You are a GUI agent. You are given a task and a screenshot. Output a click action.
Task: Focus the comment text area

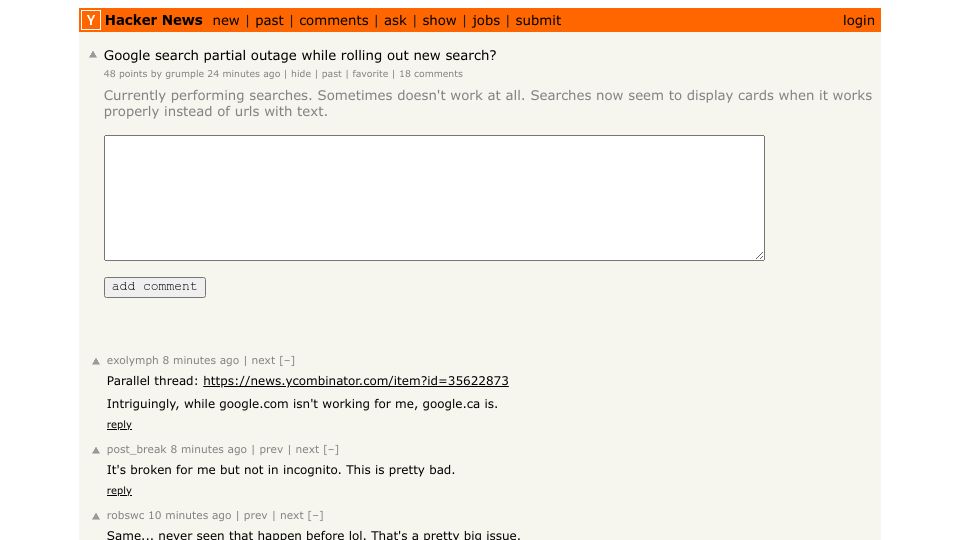coord(434,198)
